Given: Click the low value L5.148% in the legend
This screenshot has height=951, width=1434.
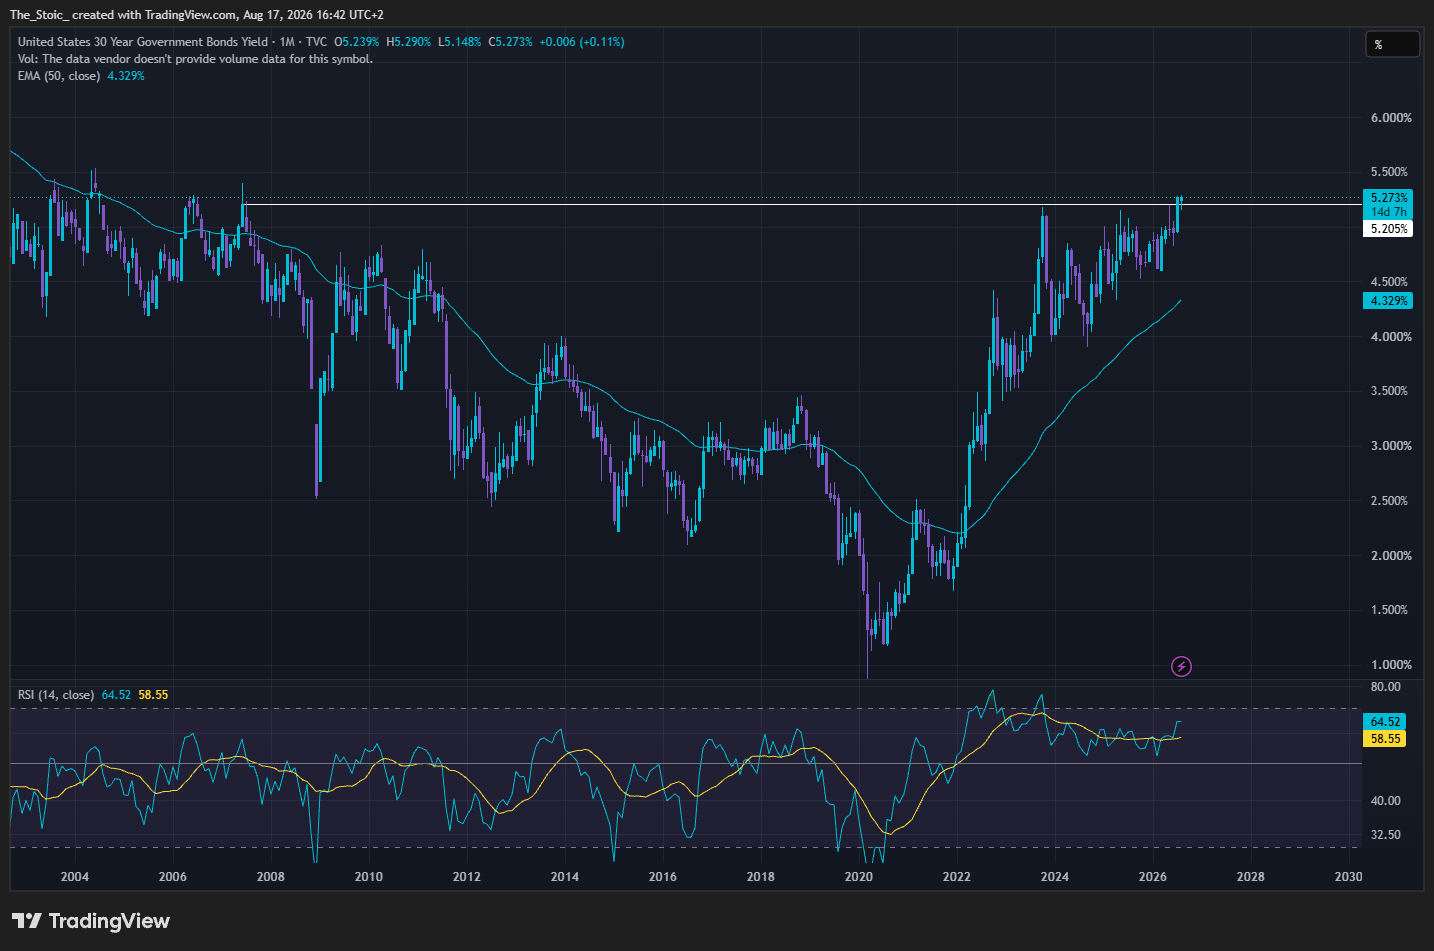Looking at the screenshot, I should (460, 42).
